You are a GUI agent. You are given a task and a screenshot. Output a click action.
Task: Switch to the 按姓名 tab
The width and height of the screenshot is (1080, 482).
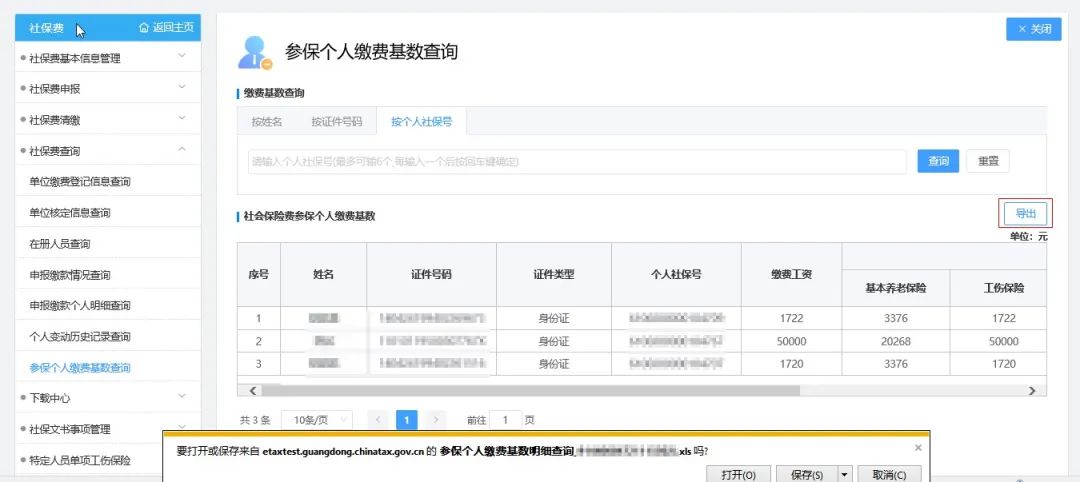point(267,122)
